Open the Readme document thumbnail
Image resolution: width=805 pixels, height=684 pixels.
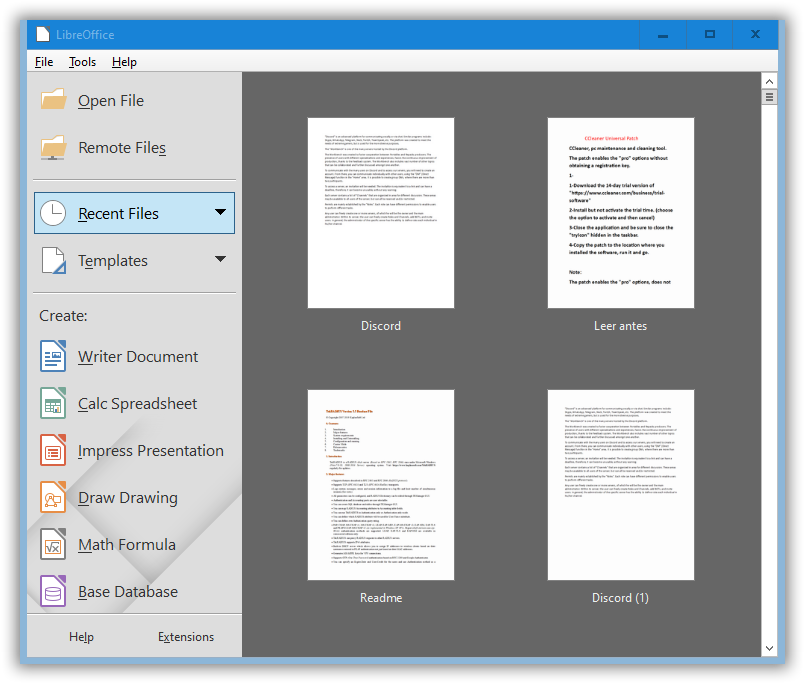(380, 485)
